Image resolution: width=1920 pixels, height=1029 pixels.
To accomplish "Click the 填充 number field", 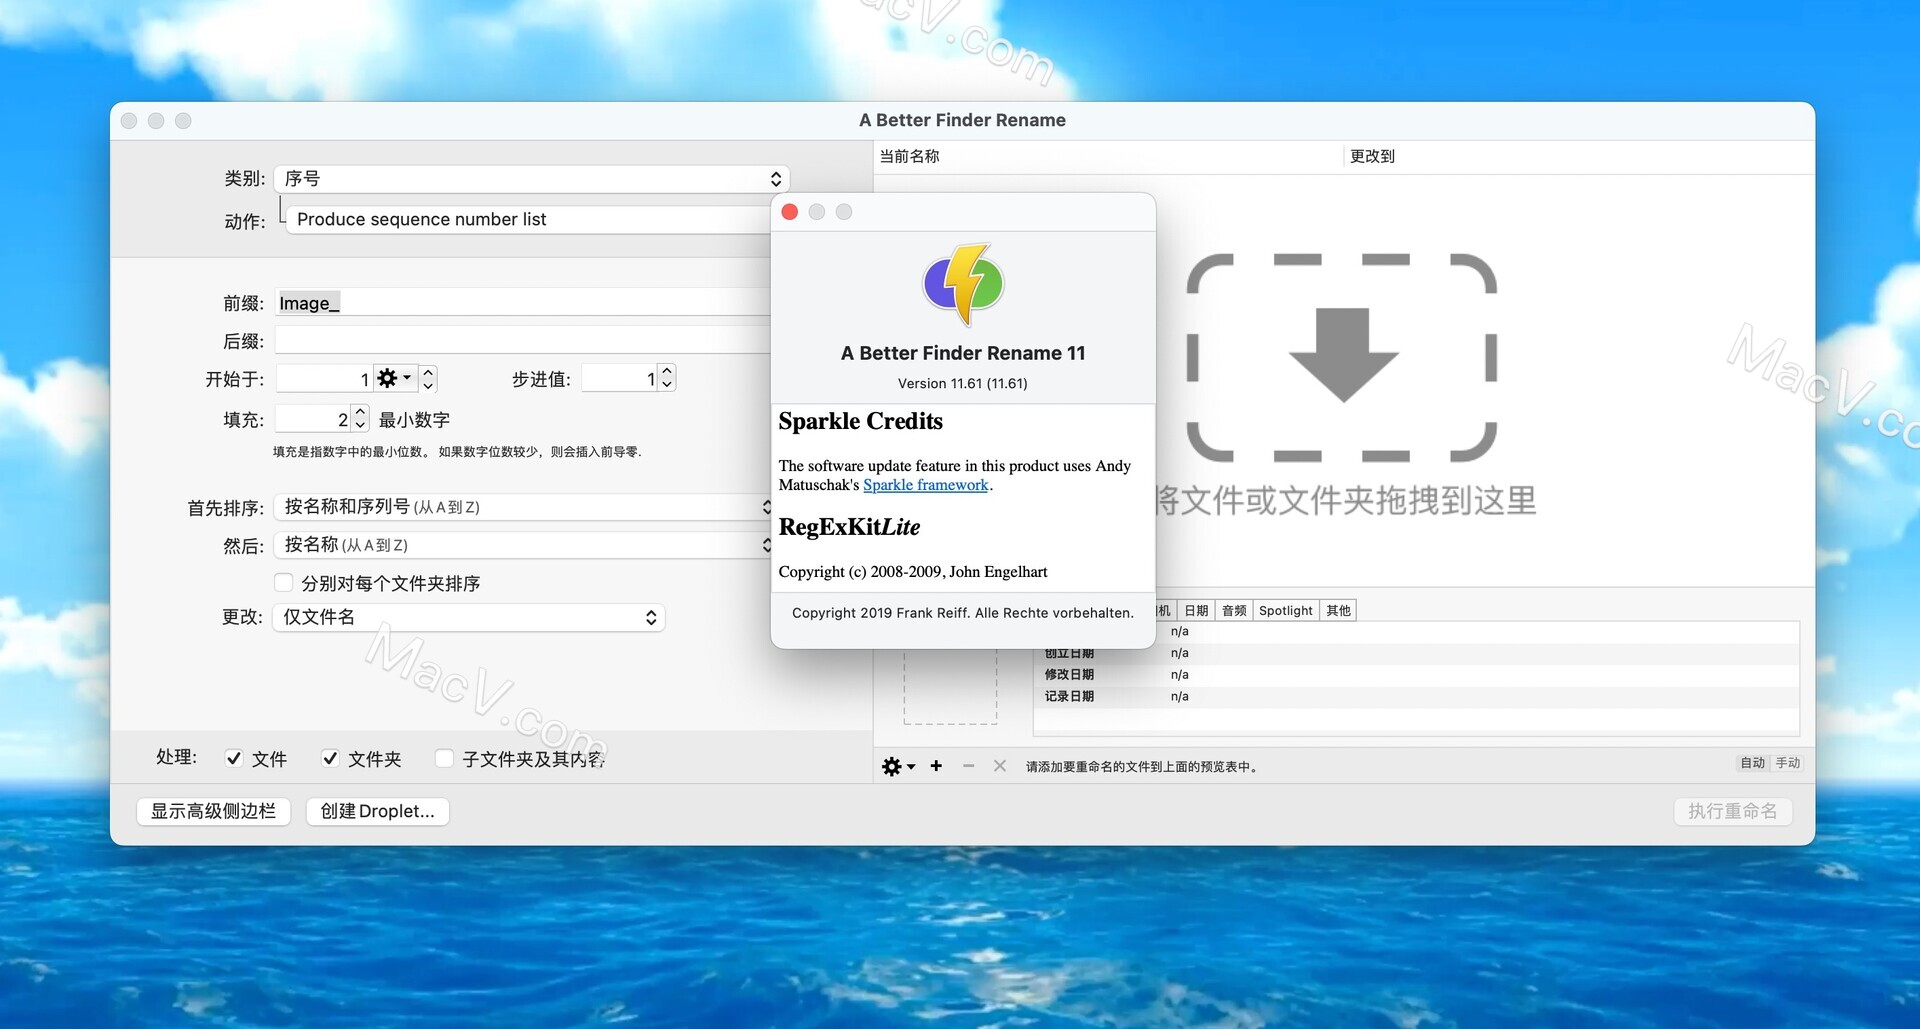I will 313,419.
